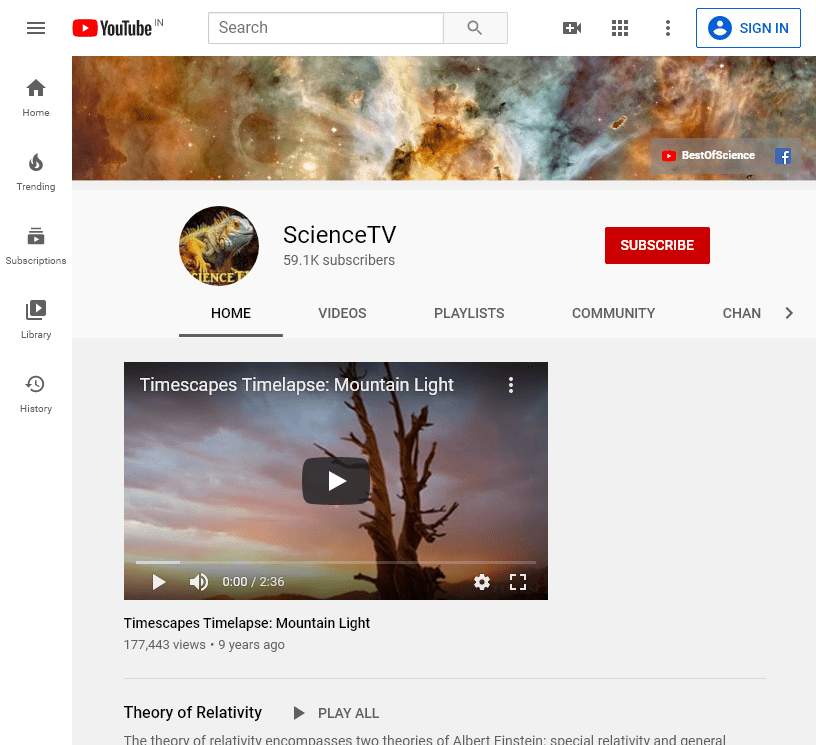Click the large center play button
Viewport: 816px width, 745px height.
[x=336, y=481]
